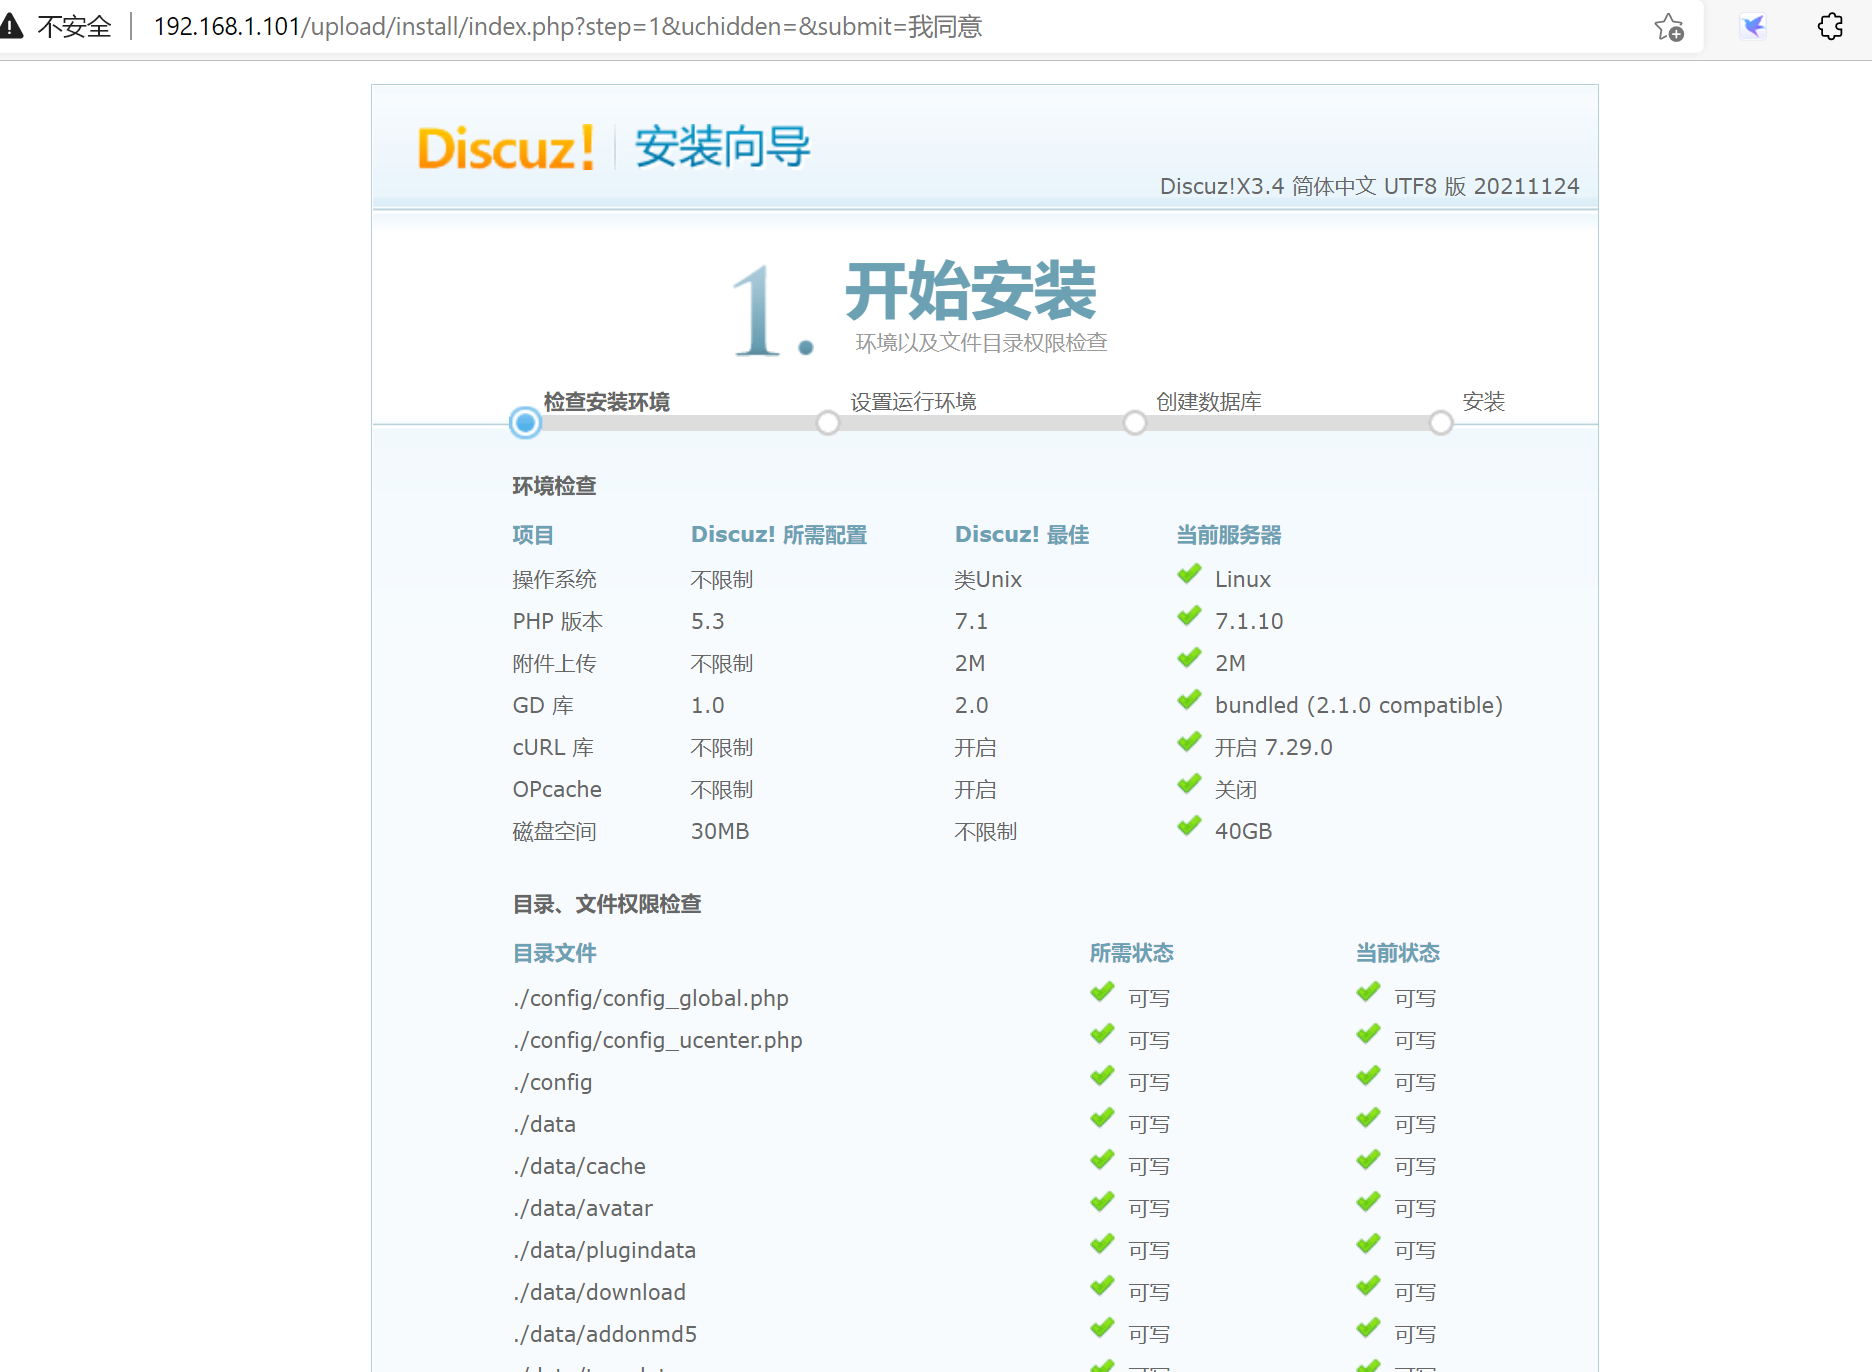Image resolution: width=1872 pixels, height=1372 pixels.
Task: Click the Discuz! 最佳 column header
Action: (1022, 535)
